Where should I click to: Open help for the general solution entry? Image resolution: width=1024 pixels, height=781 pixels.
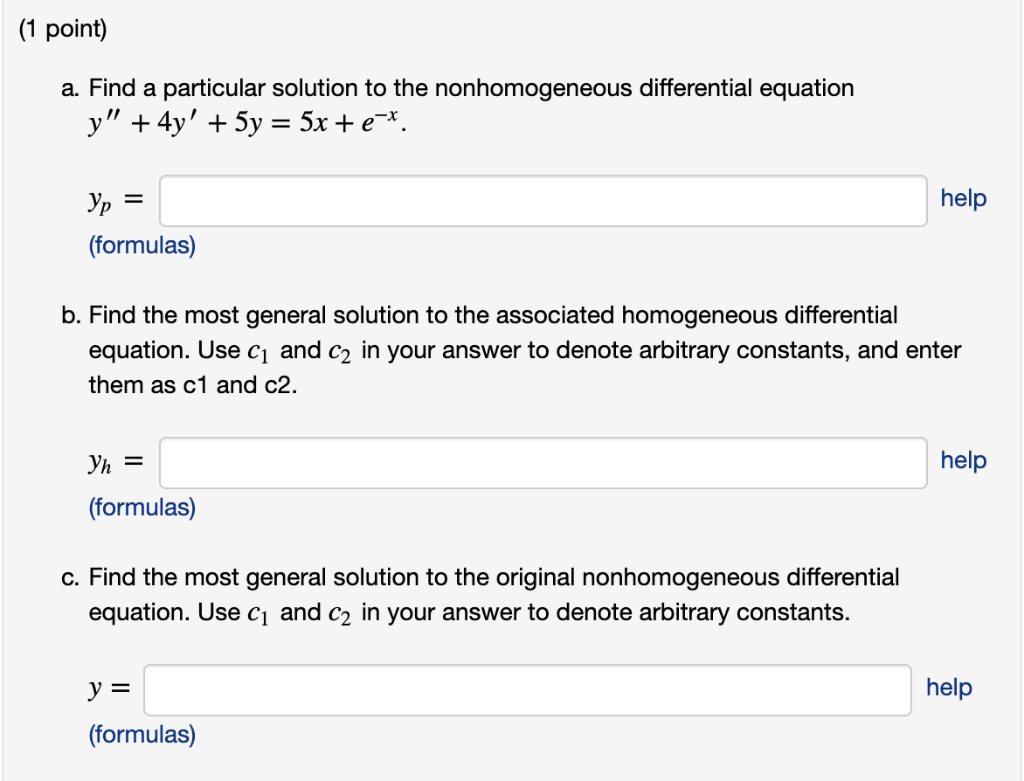coord(947,687)
